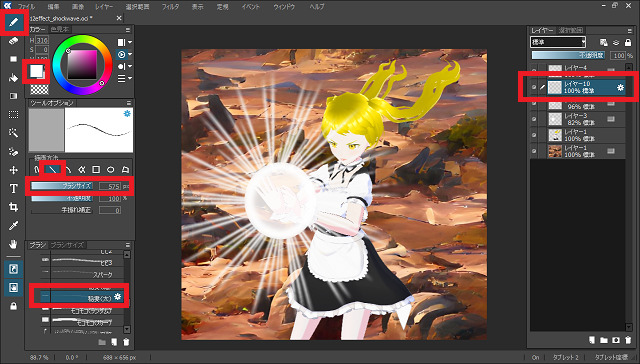Select the Hand pan tool
640x364 pixels.
(13, 244)
